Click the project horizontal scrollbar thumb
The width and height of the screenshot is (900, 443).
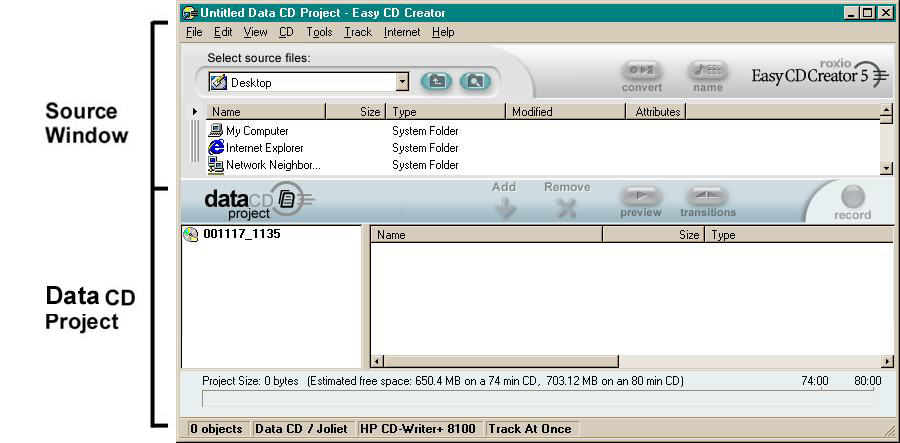(501, 362)
